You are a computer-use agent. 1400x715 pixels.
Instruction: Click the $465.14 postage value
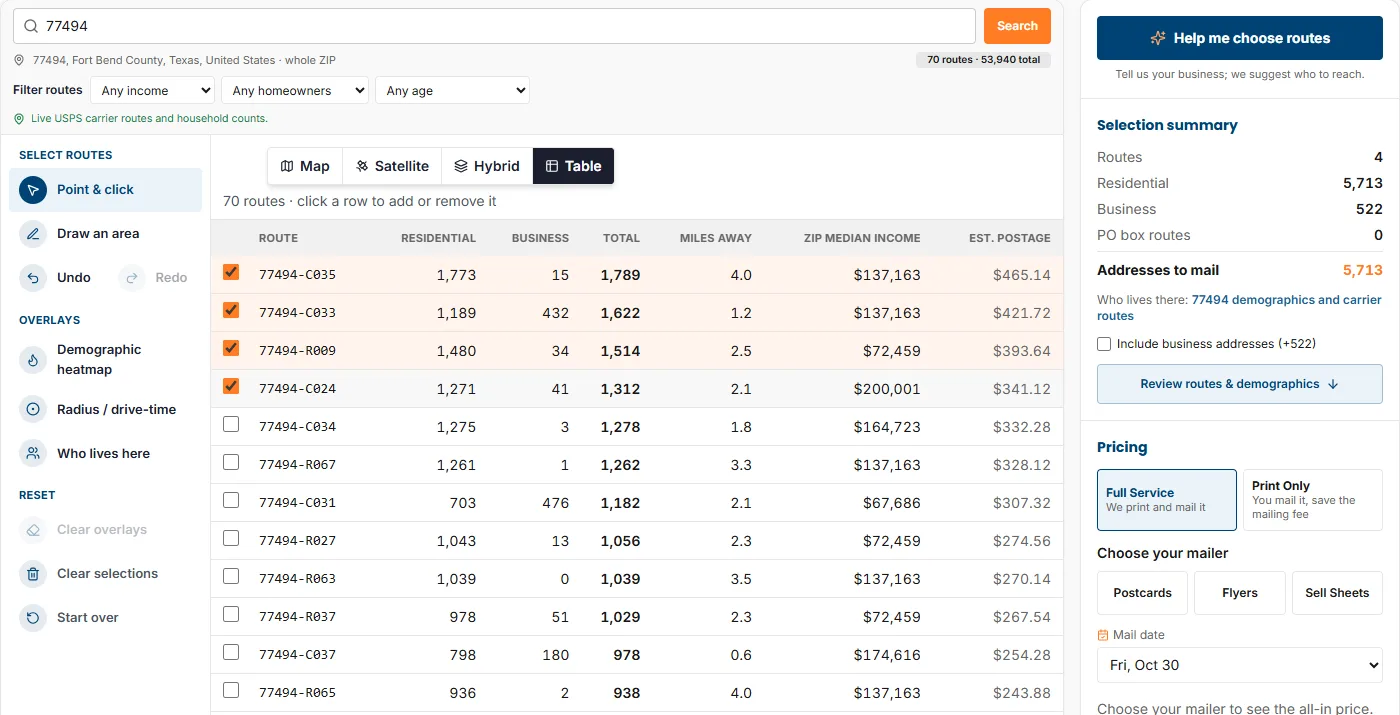[x=1022, y=275]
